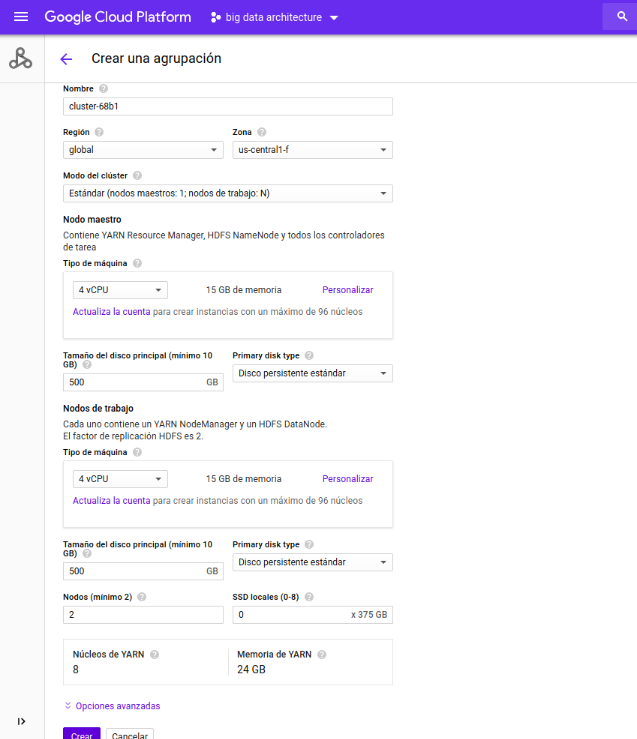Go back with the left arrow
637x739 pixels.
[66, 59]
